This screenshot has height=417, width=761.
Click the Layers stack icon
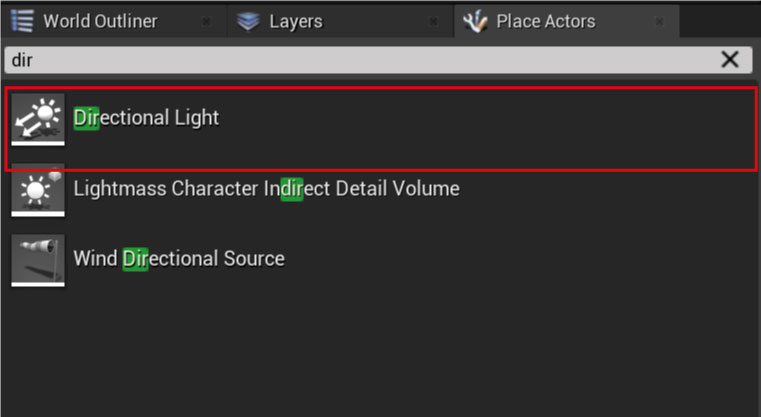pyautogui.click(x=249, y=21)
